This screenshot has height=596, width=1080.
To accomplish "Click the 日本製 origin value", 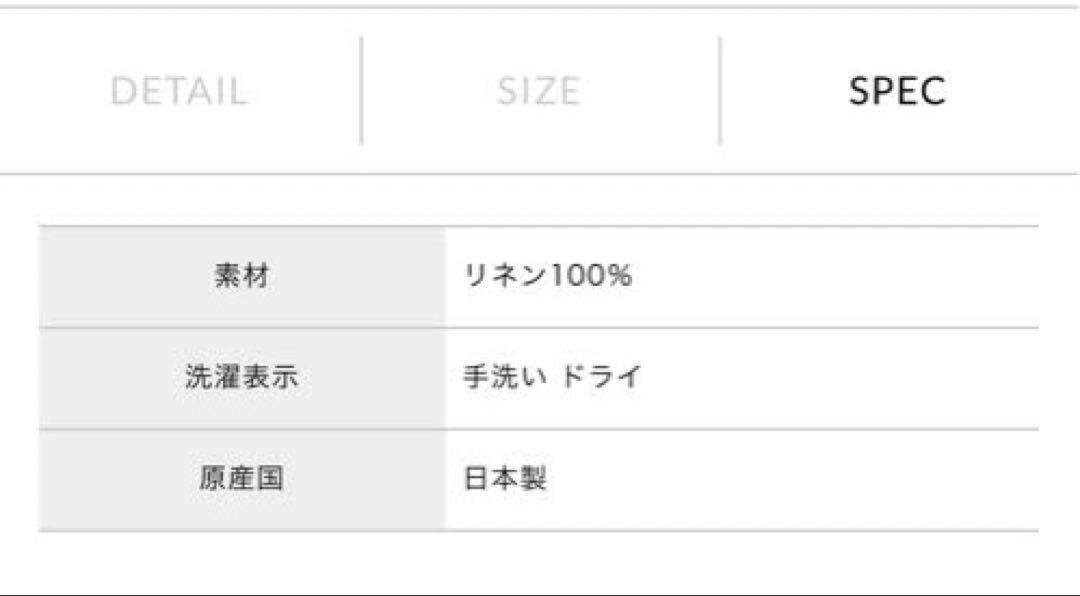I will pyautogui.click(x=505, y=478).
